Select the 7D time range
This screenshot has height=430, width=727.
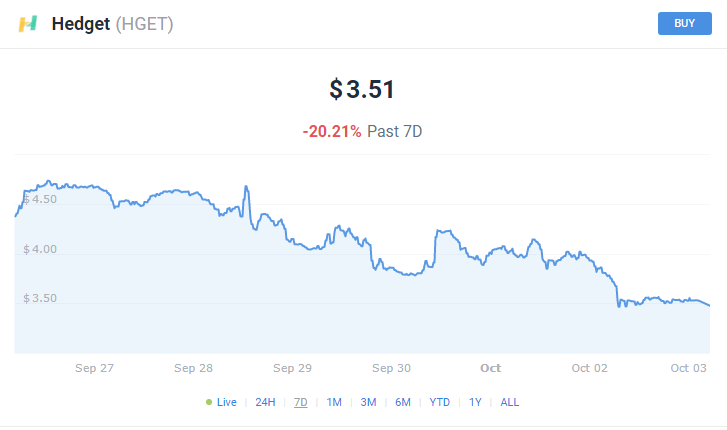[300, 402]
